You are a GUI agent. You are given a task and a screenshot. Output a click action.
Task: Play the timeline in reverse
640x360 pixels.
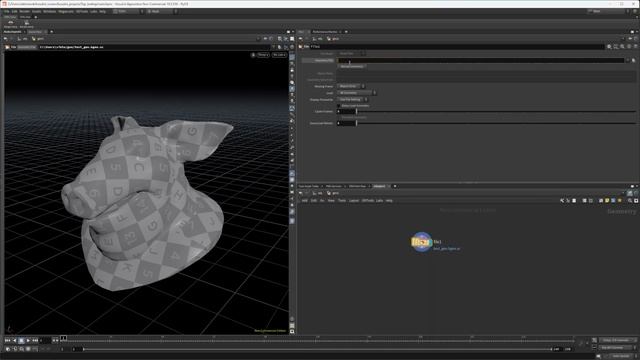[15, 340]
